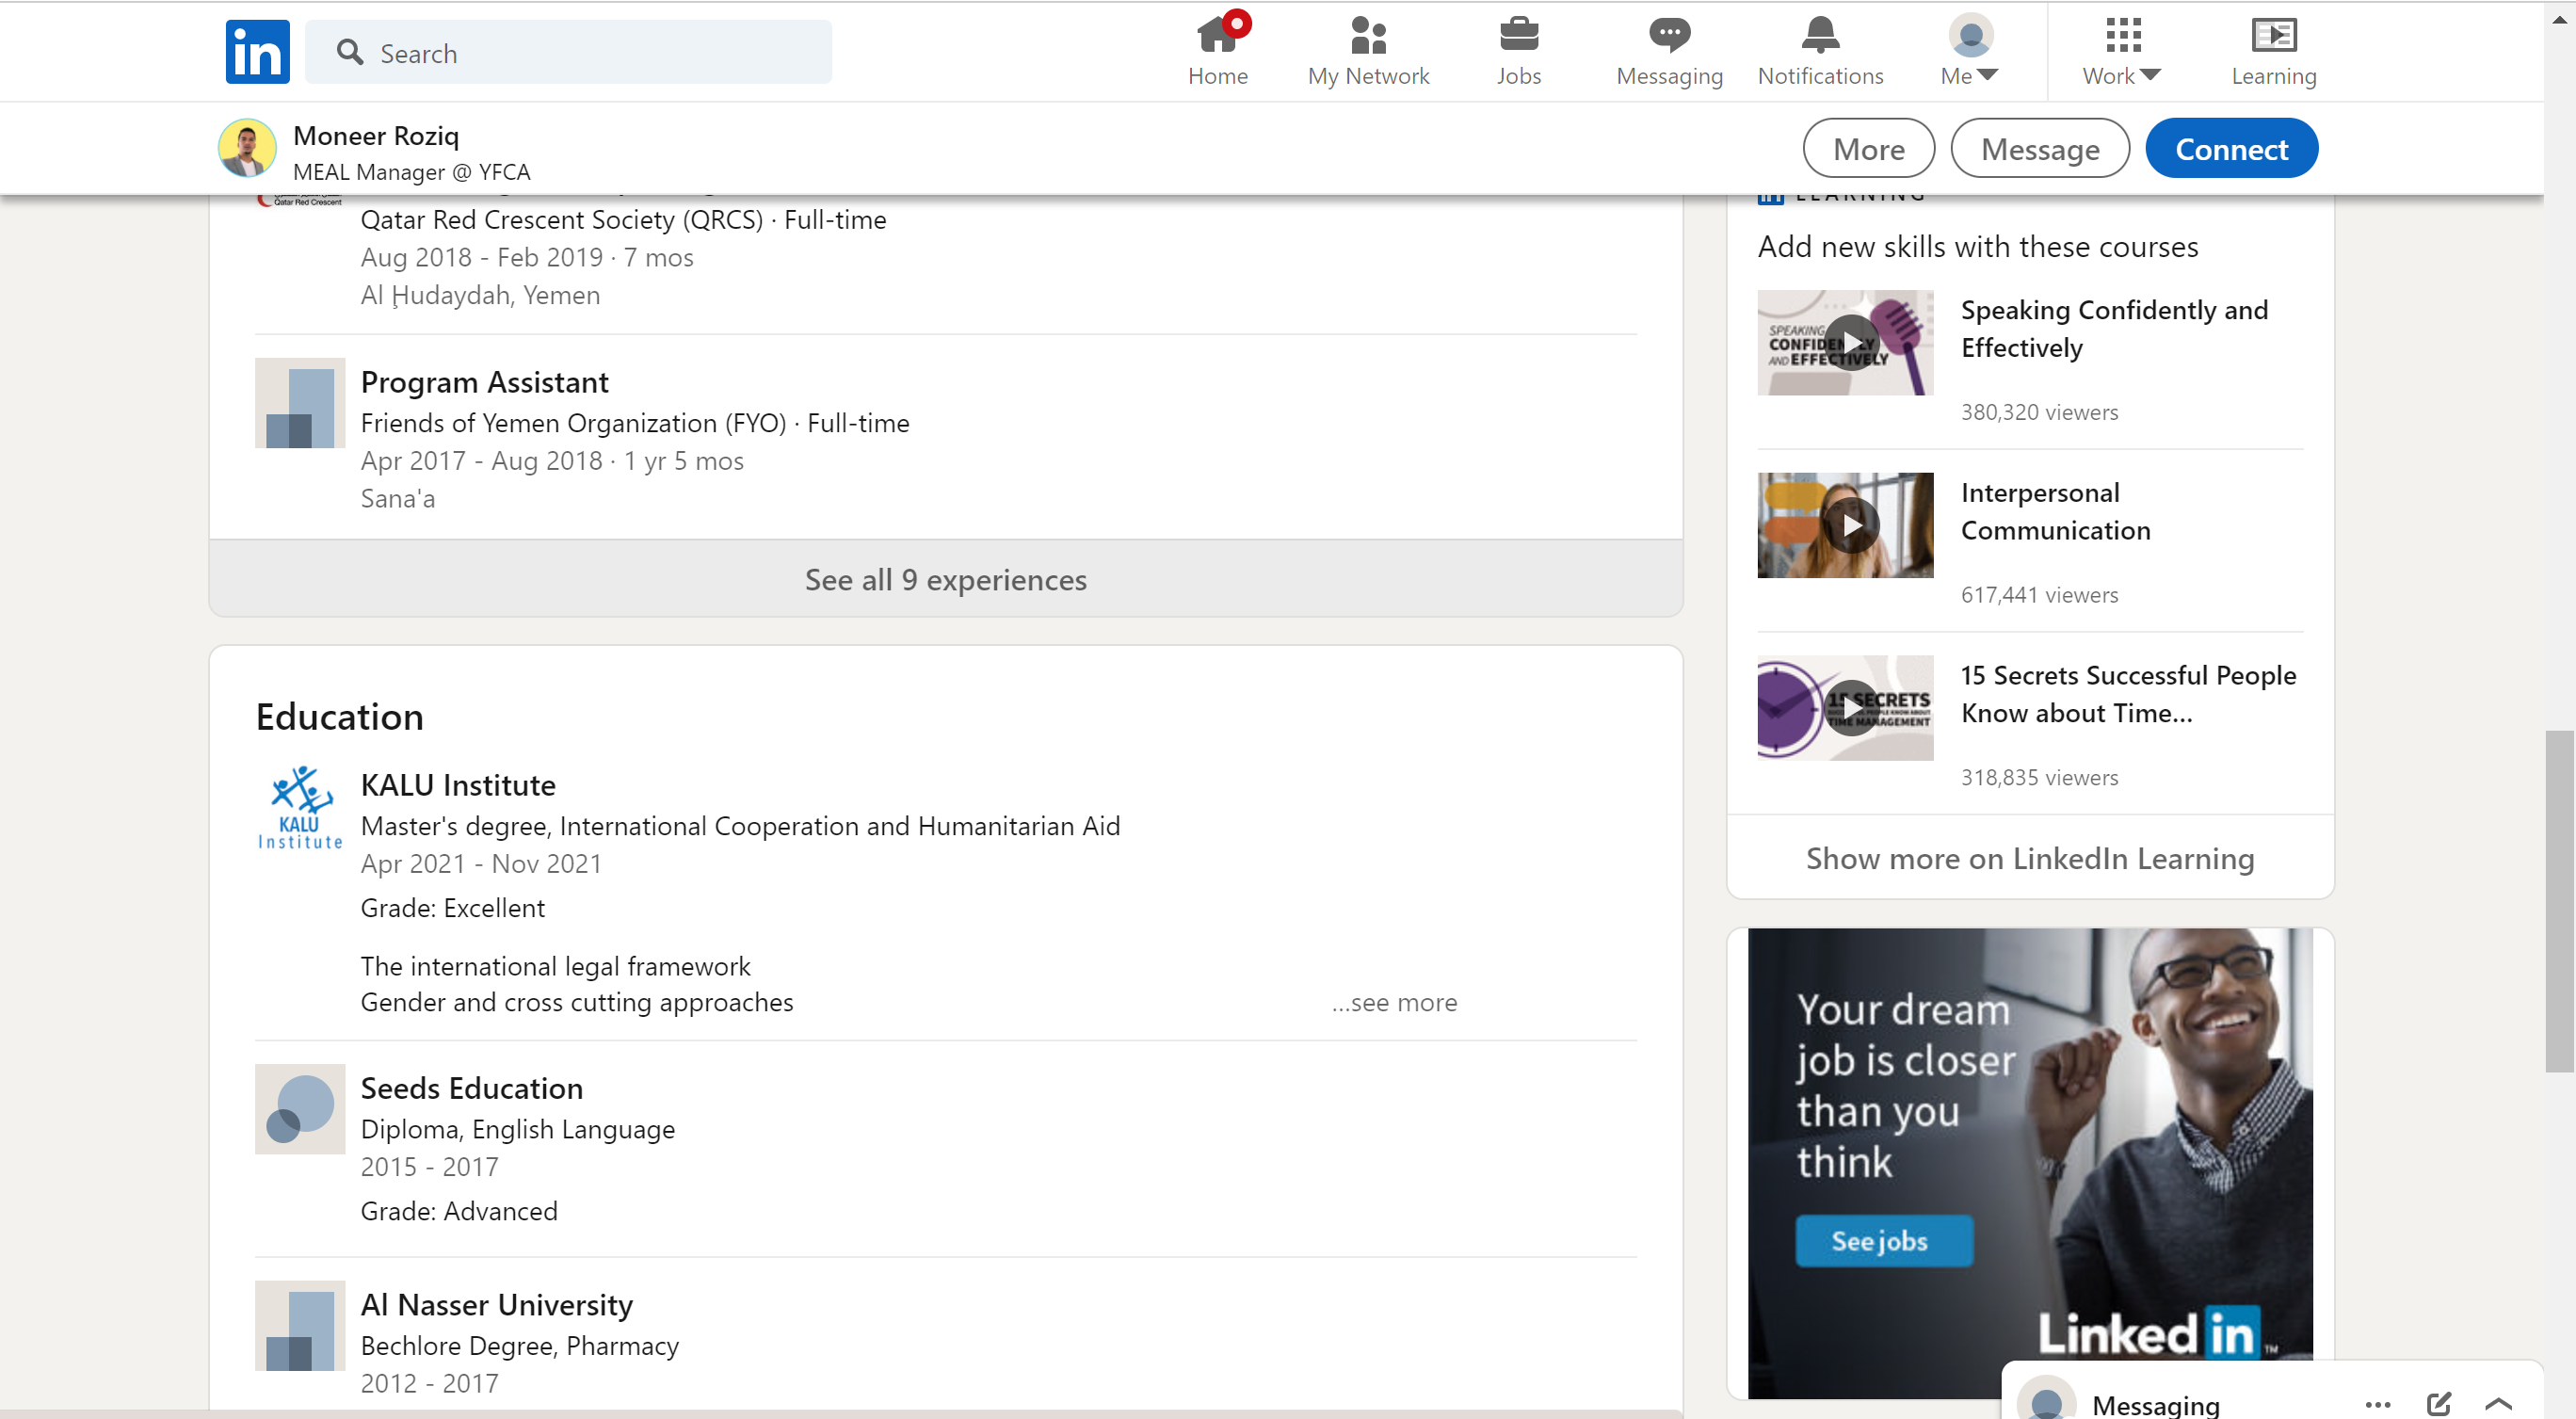2576x1419 pixels.
Task: Expand the Messaging panel chevron
Action: (x=2498, y=1403)
